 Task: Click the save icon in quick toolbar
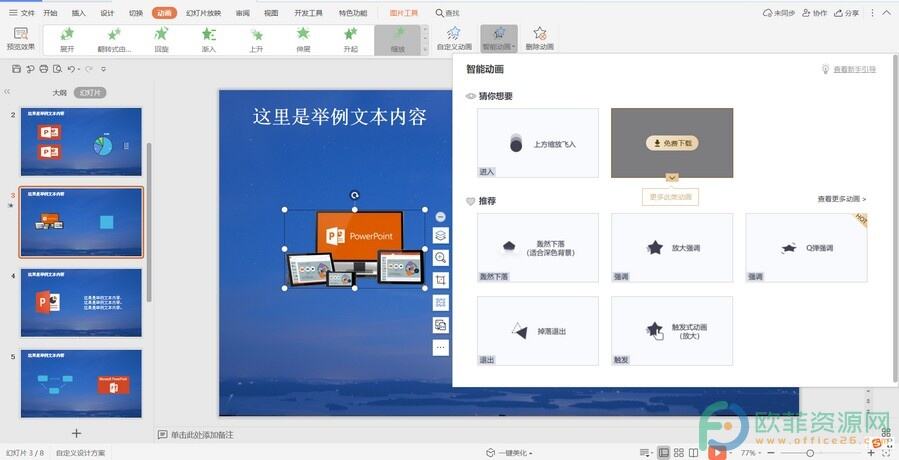coord(16,69)
